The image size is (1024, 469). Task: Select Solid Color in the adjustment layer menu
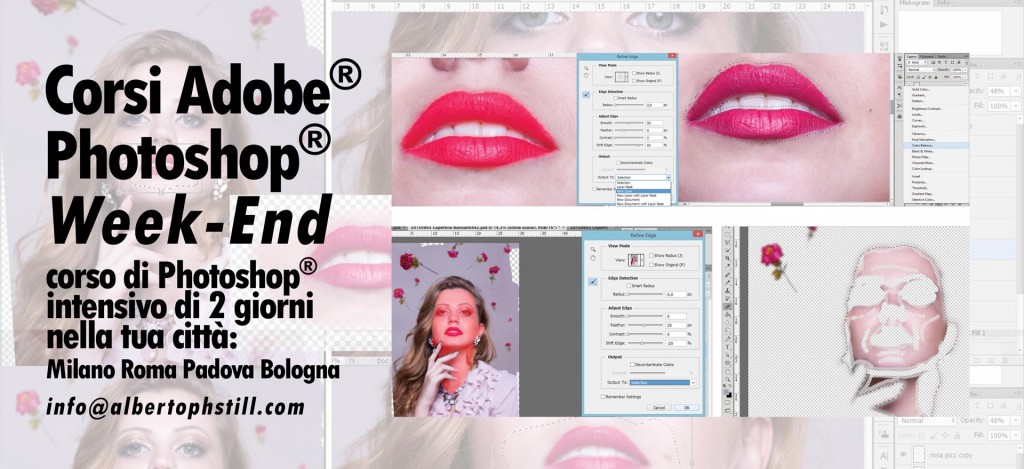(x=921, y=89)
